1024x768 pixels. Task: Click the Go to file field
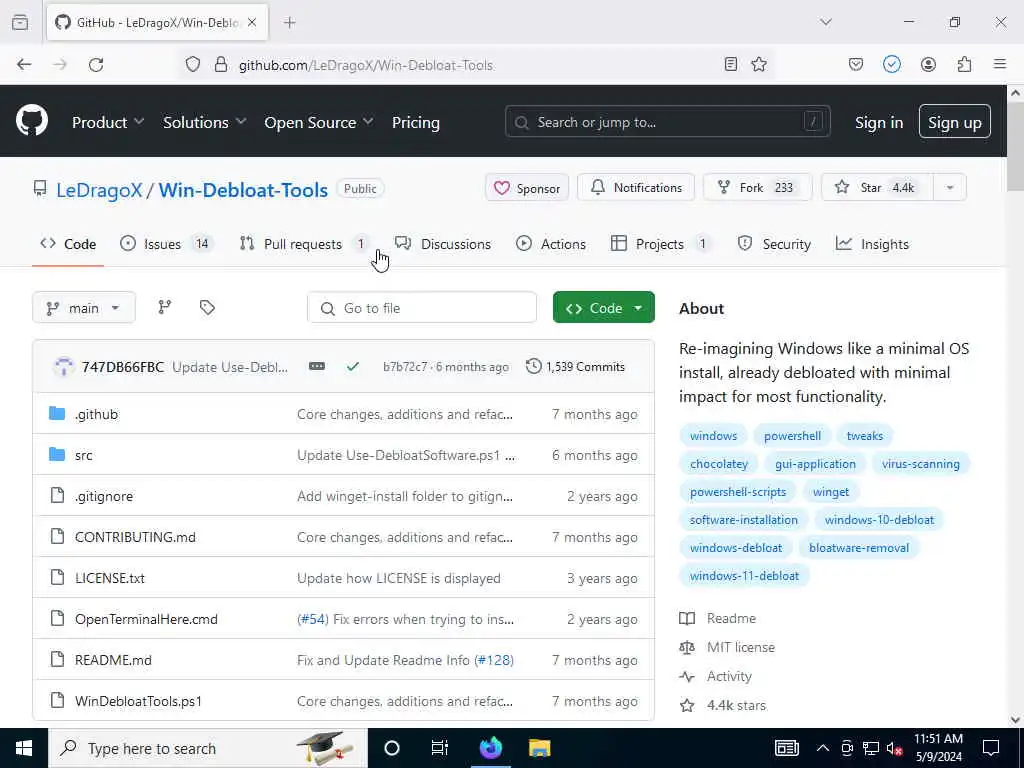422,307
